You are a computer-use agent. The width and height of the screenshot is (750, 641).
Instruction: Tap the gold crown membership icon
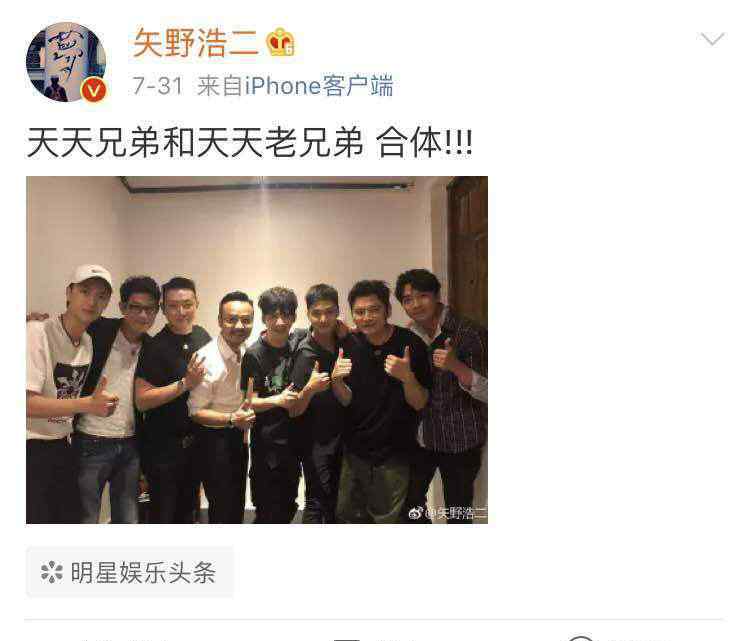click(281, 42)
